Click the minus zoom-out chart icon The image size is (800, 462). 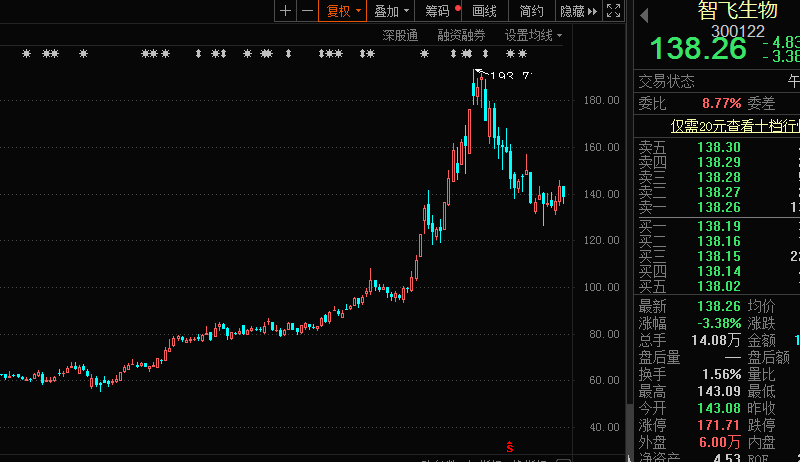point(307,11)
